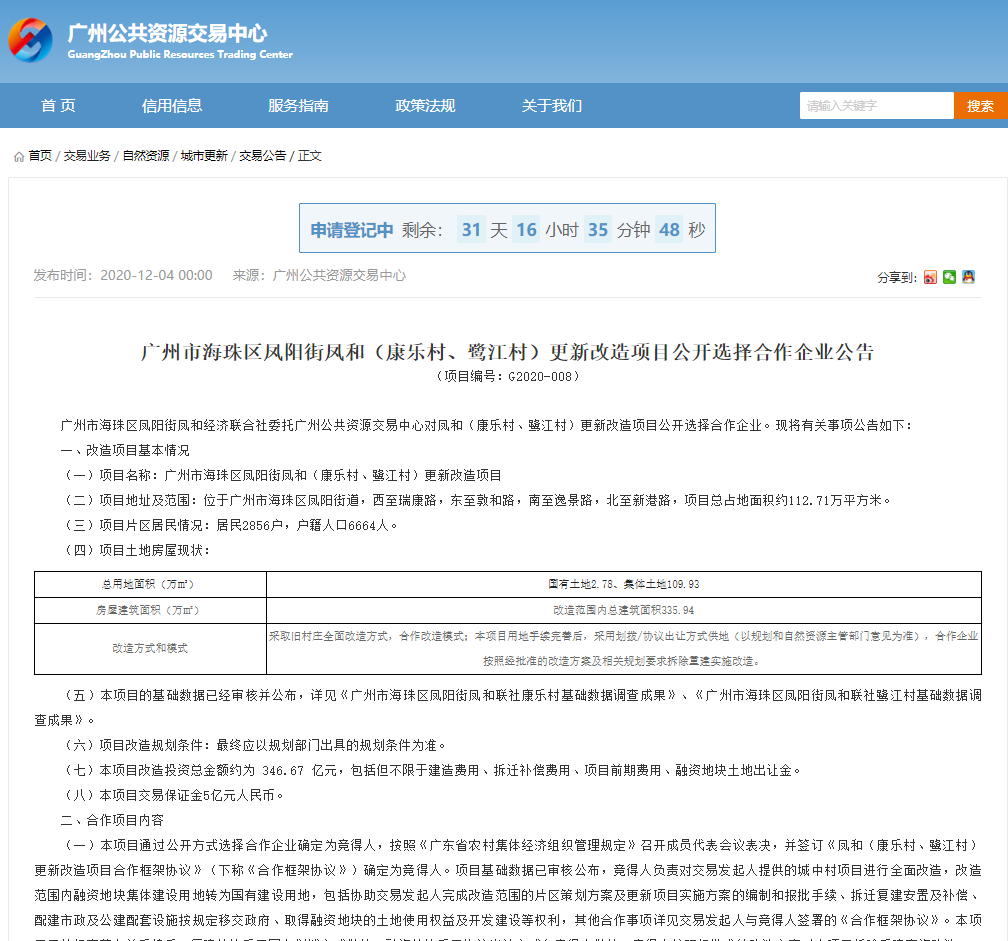Viewport: 1008px width, 941px height.
Task: Go to 交易业务 in the breadcrumb
Action: [87, 156]
